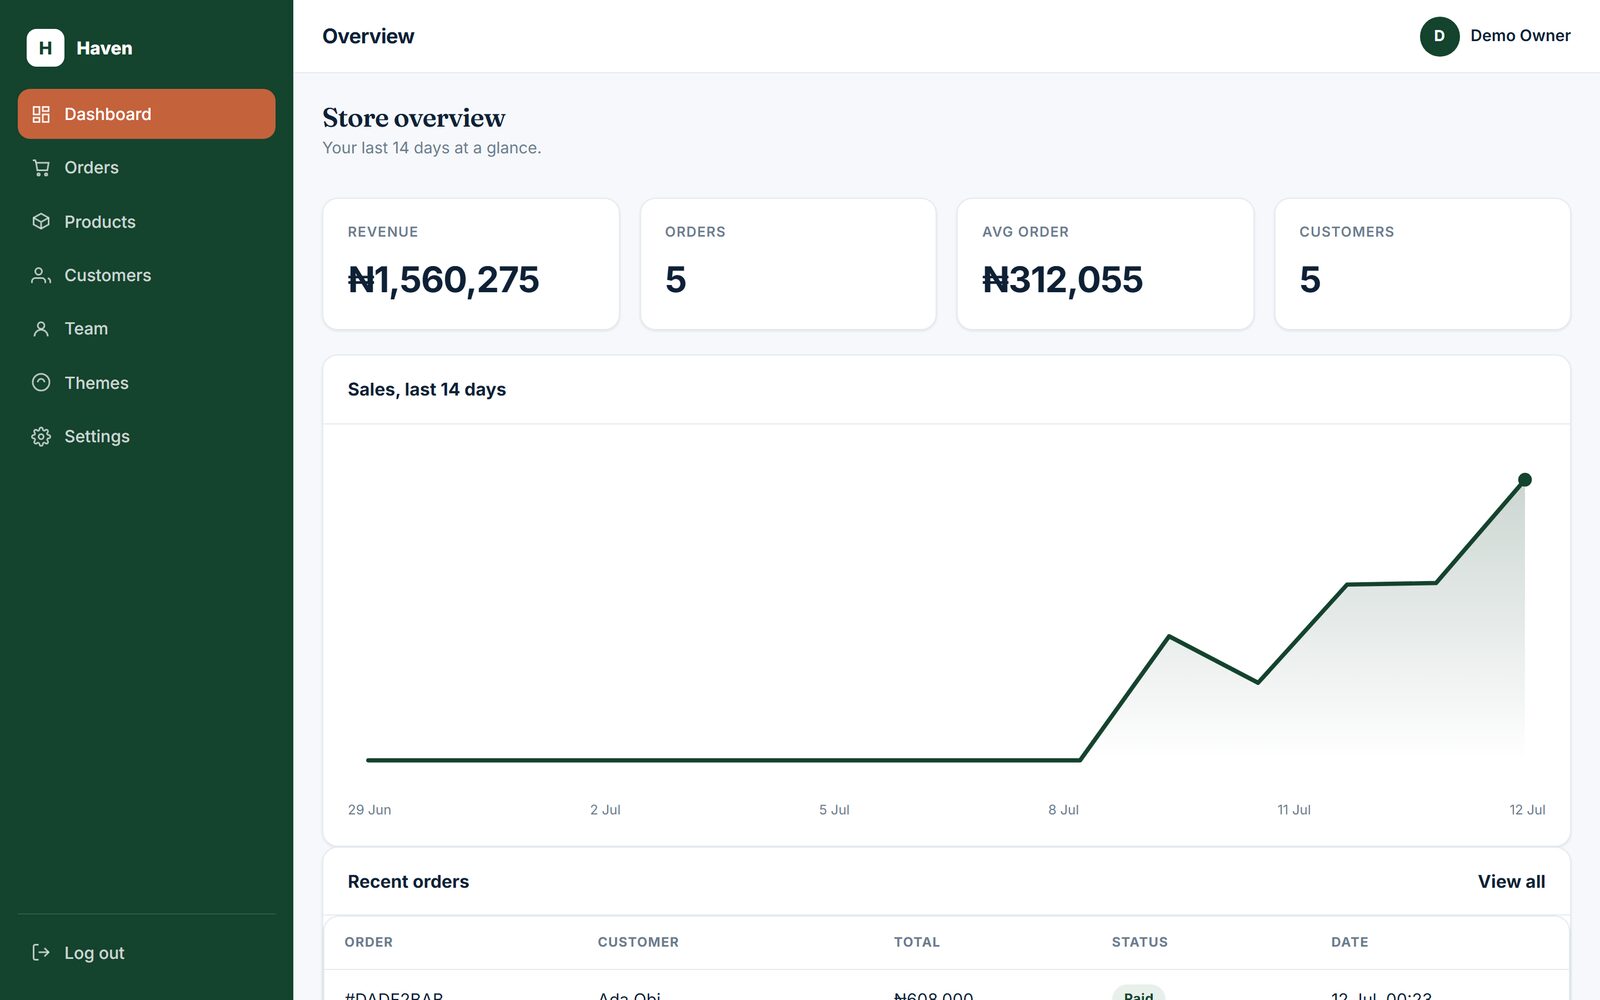Click the 12 Jul axis label
This screenshot has width=1600, height=1000.
(x=1527, y=810)
